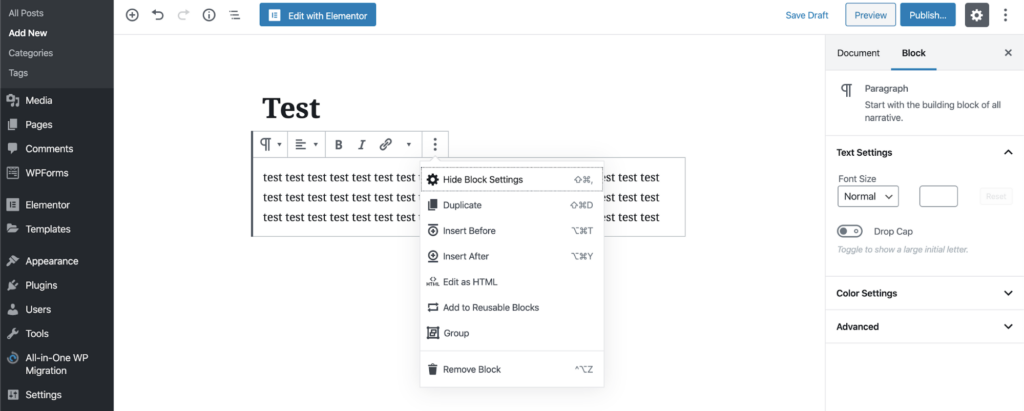Apply bold formatting to paragraph
This screenshot has height=411, width=1024.
click(338, 144)
